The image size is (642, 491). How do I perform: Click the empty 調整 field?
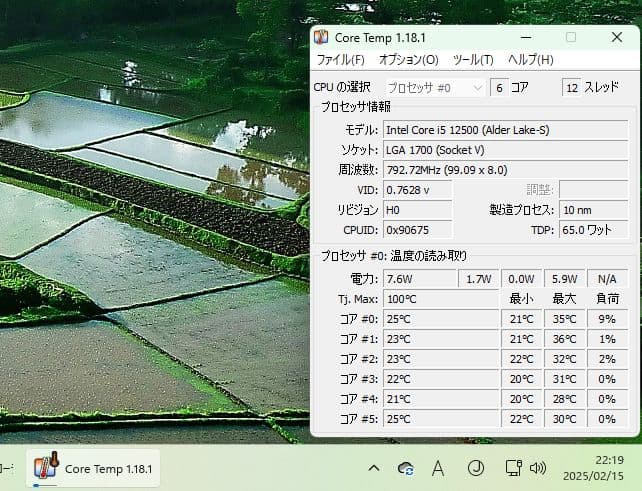click(x=593, y=190)
